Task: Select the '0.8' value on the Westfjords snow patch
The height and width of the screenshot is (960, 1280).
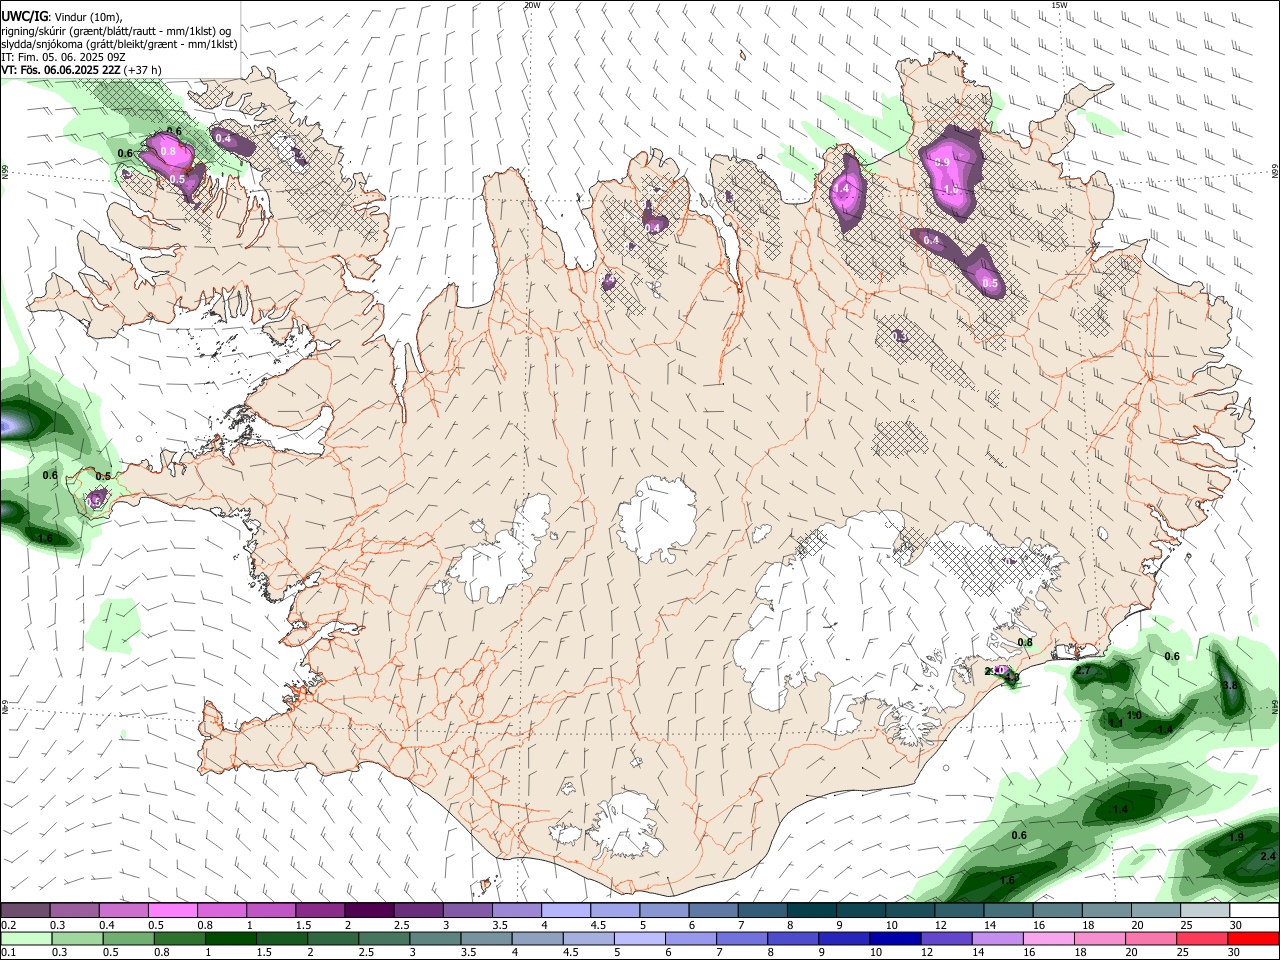Action: click(x=168, y=152)
